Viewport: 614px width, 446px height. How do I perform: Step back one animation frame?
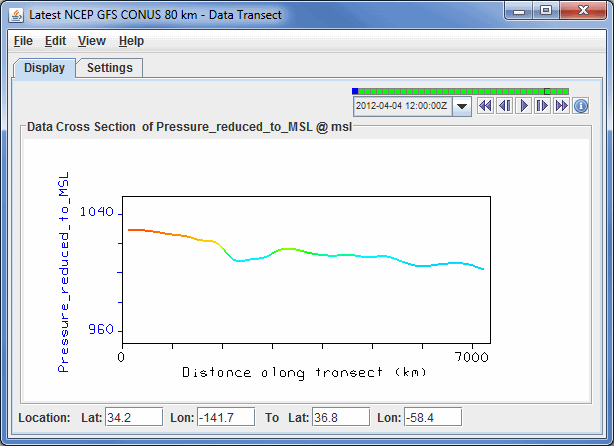point(504,105)
